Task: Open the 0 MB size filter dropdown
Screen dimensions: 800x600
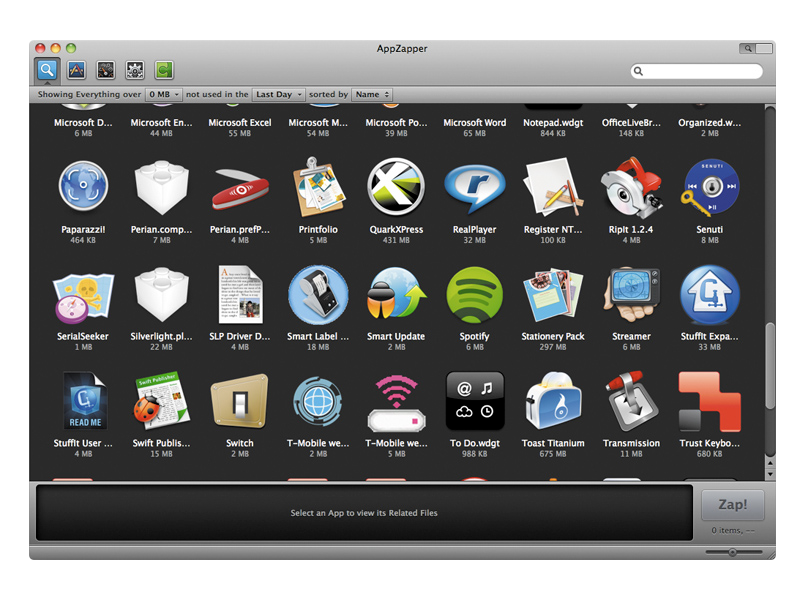Action: 163,94
